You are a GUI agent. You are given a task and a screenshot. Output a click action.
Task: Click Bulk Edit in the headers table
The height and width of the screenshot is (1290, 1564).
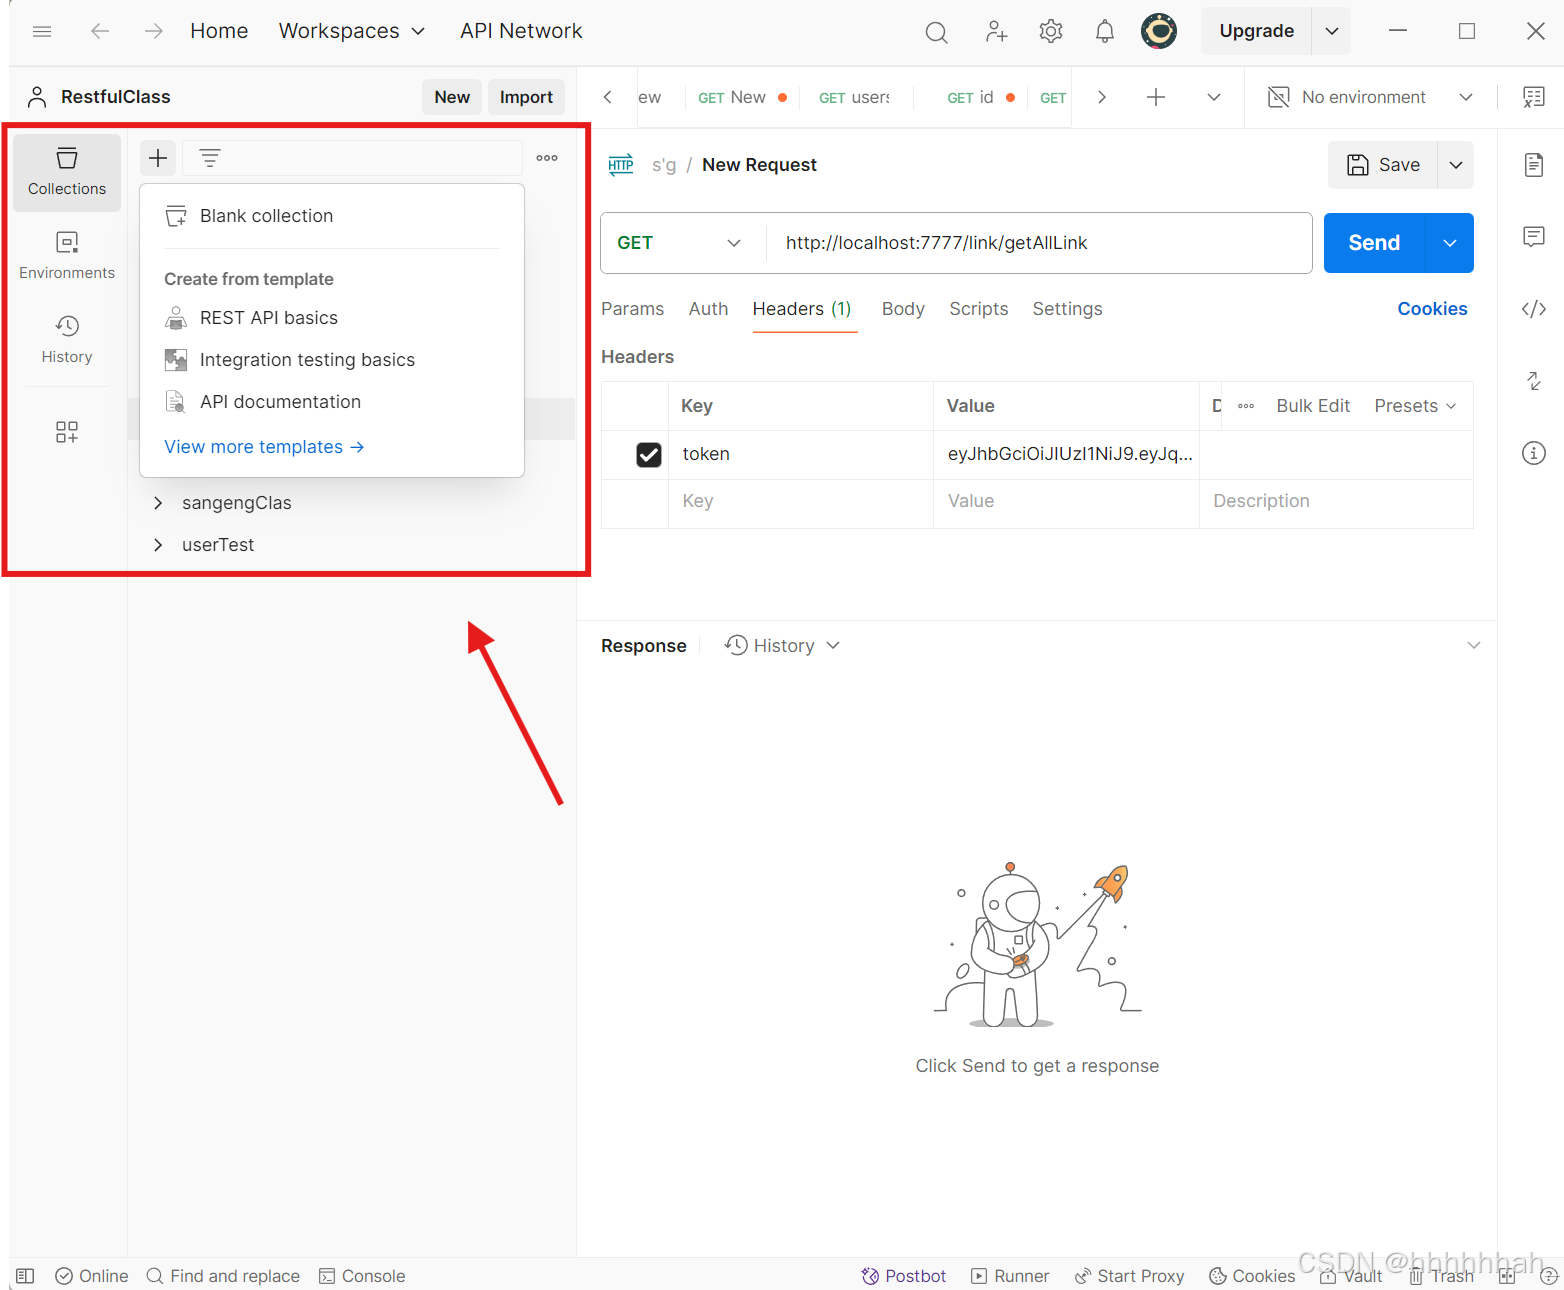point(1313,406)
